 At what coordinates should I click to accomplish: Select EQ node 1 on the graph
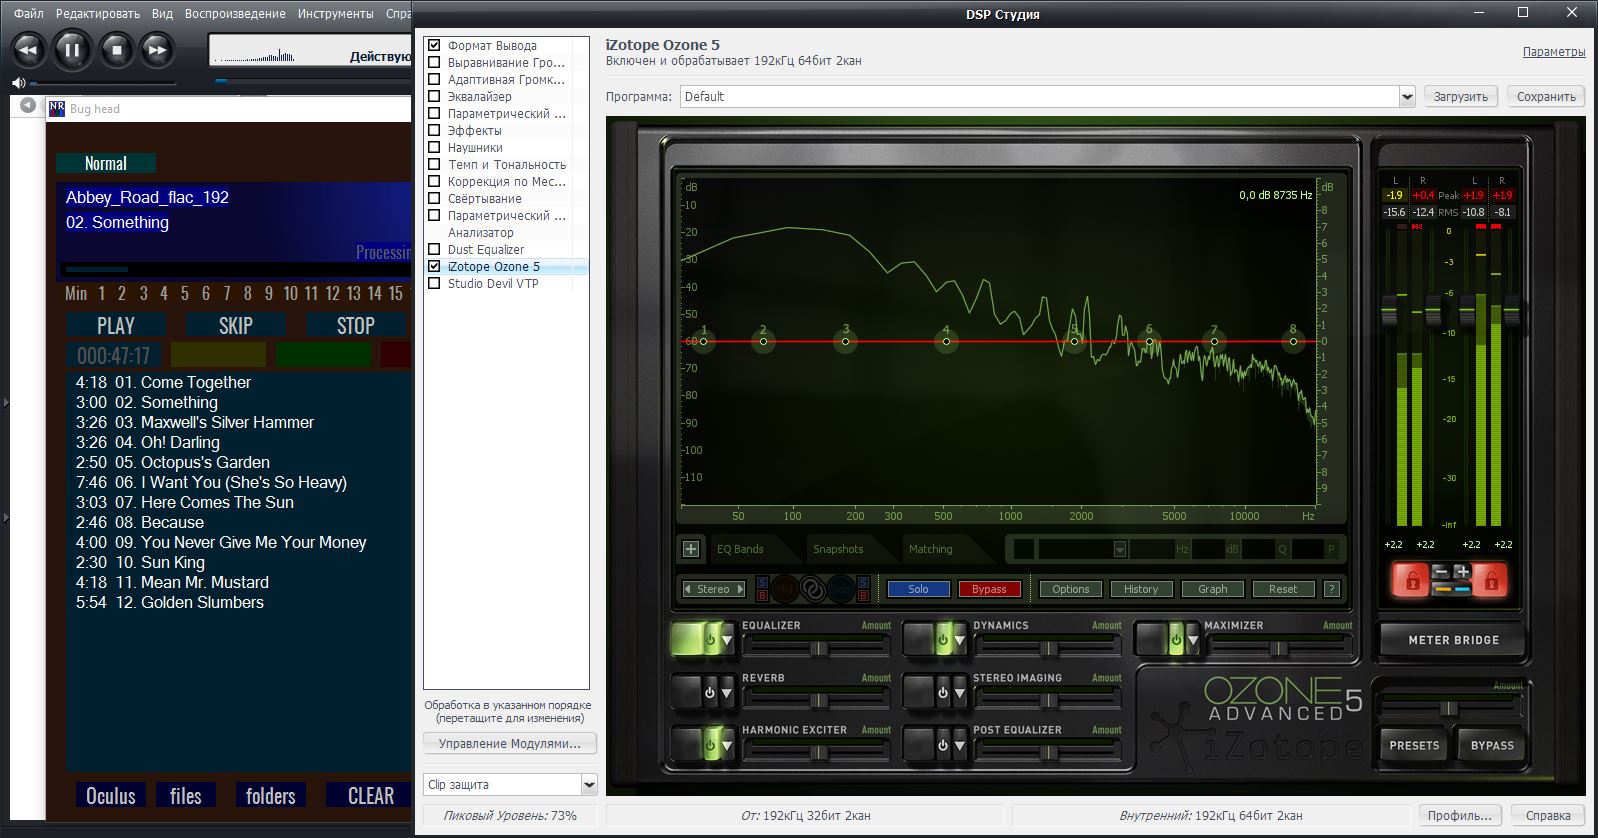coord(704,341)
